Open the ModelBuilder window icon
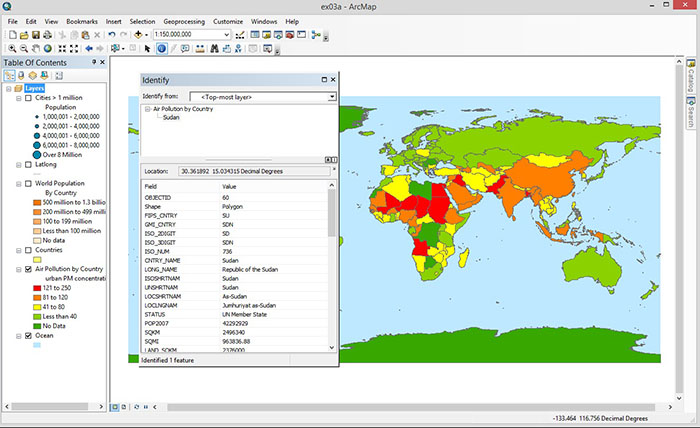The image size is (700, 428). (x=316, y=35)
